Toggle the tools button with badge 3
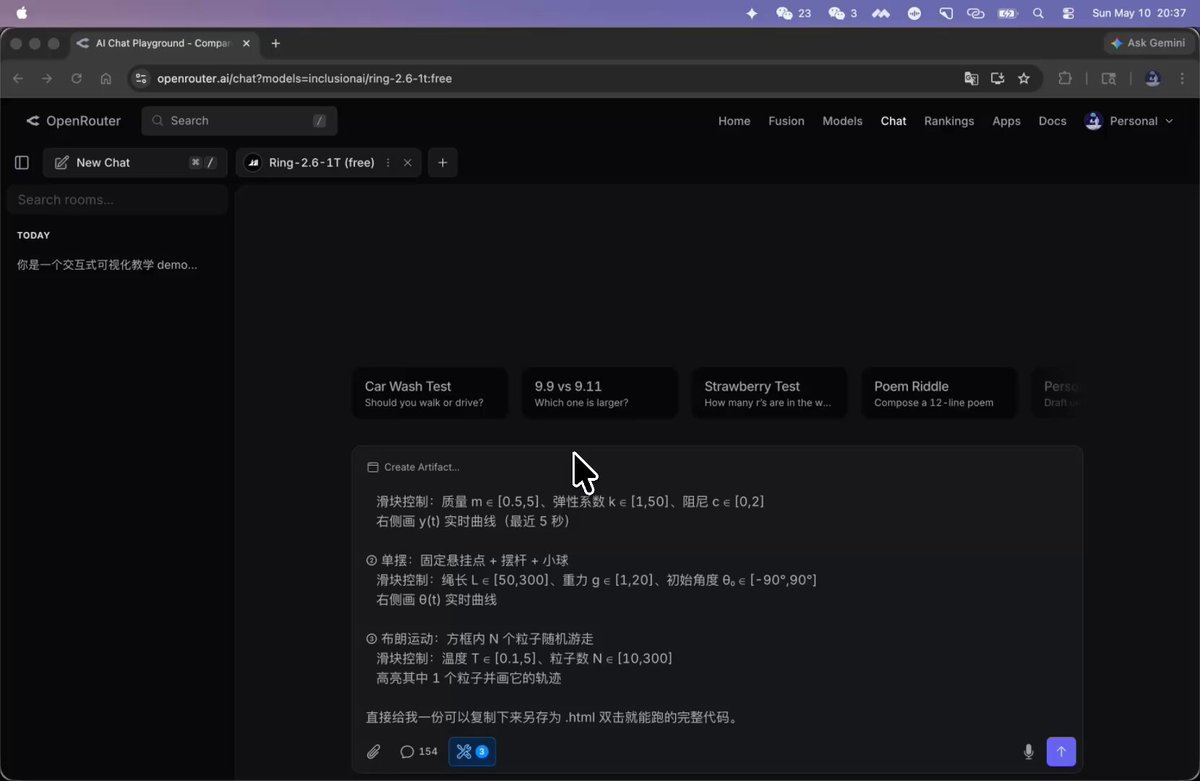 point(472,751)
